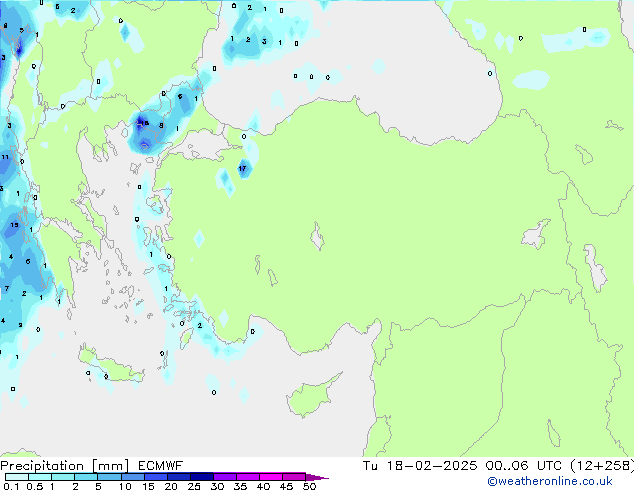Click the 15–20 mm legend color box
Screen dimensions: 634x490
[x=155, y=477]
